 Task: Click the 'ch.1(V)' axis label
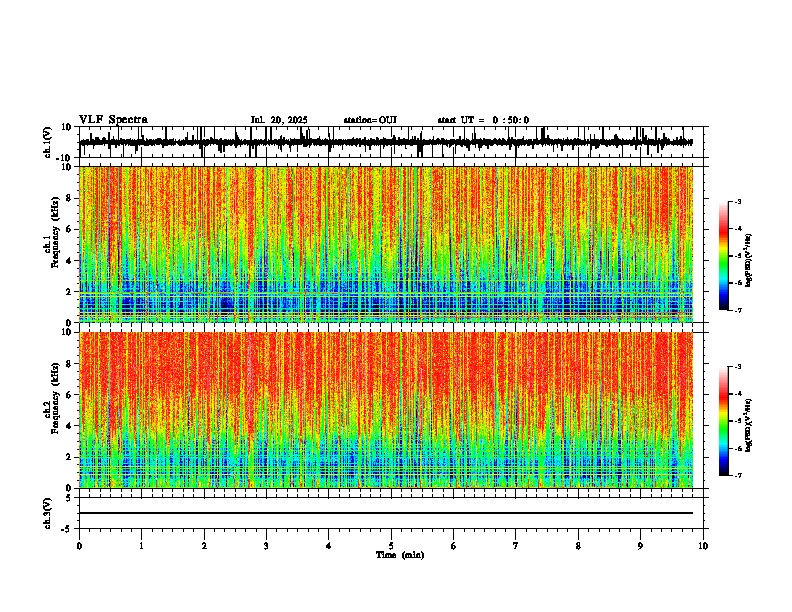pyautogui.click(x=48, y=142)
